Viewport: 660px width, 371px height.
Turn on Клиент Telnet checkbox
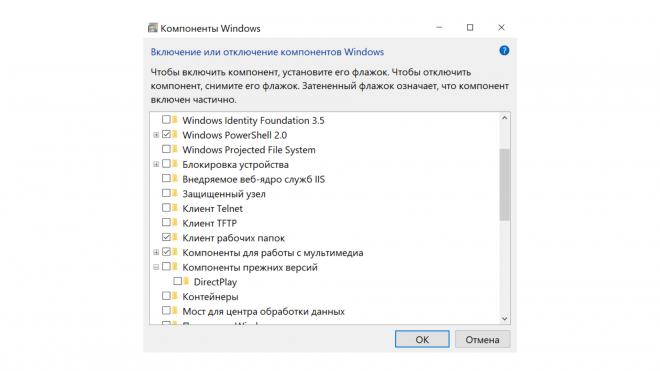click(x=166, y=208)
